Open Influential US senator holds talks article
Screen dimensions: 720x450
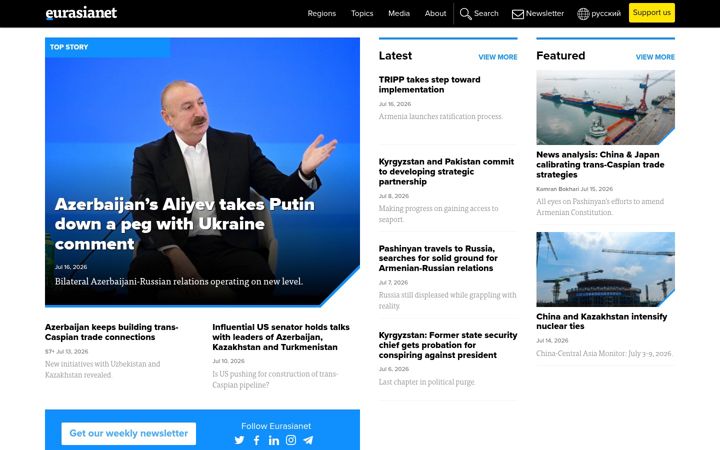[281, 337]
